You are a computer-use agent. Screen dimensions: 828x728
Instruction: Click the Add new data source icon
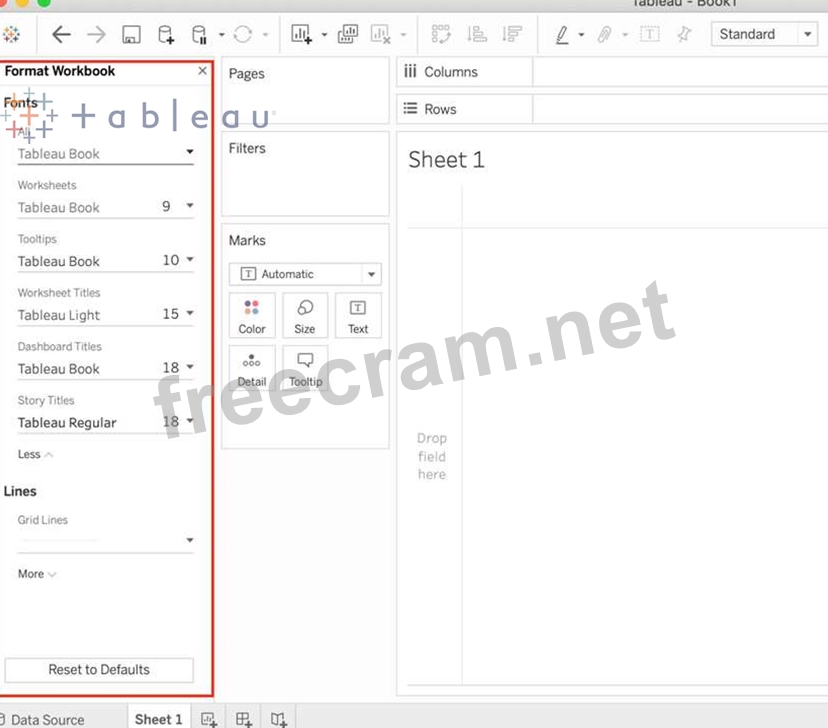click(x=166, y=35)
